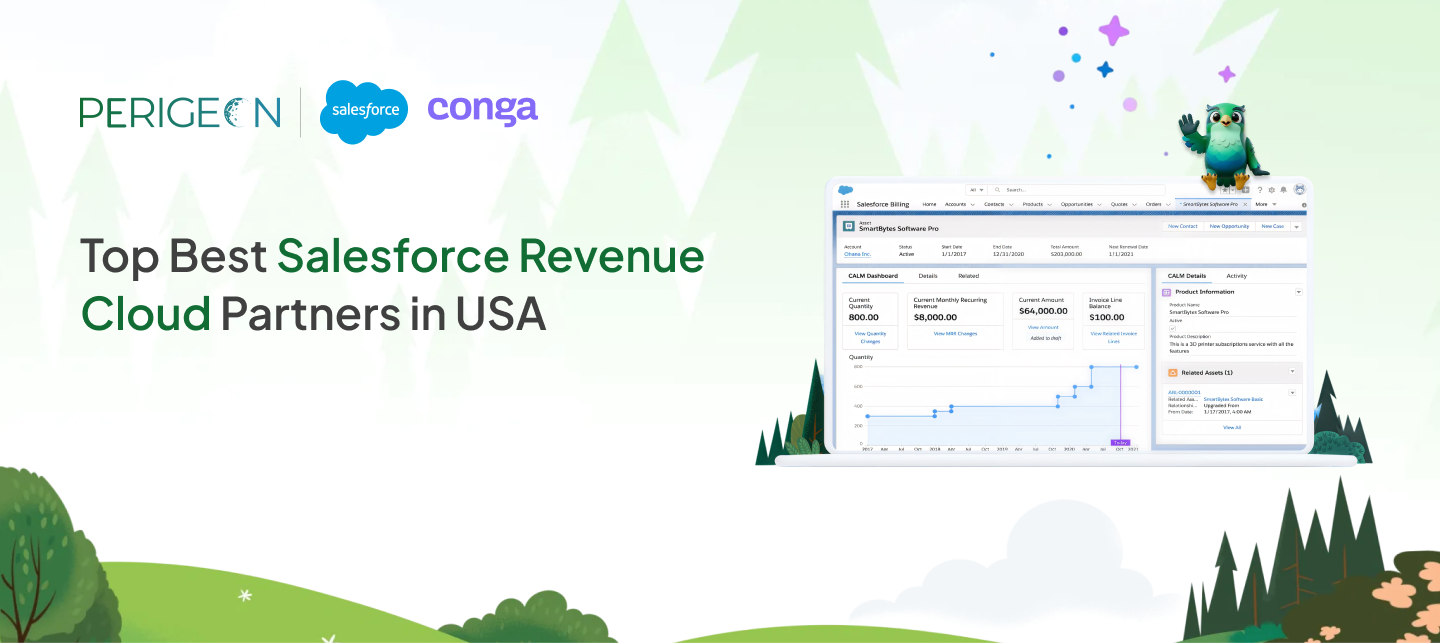
Task: Click the Today marker on Quantity chart
Action: (1120, 442)
